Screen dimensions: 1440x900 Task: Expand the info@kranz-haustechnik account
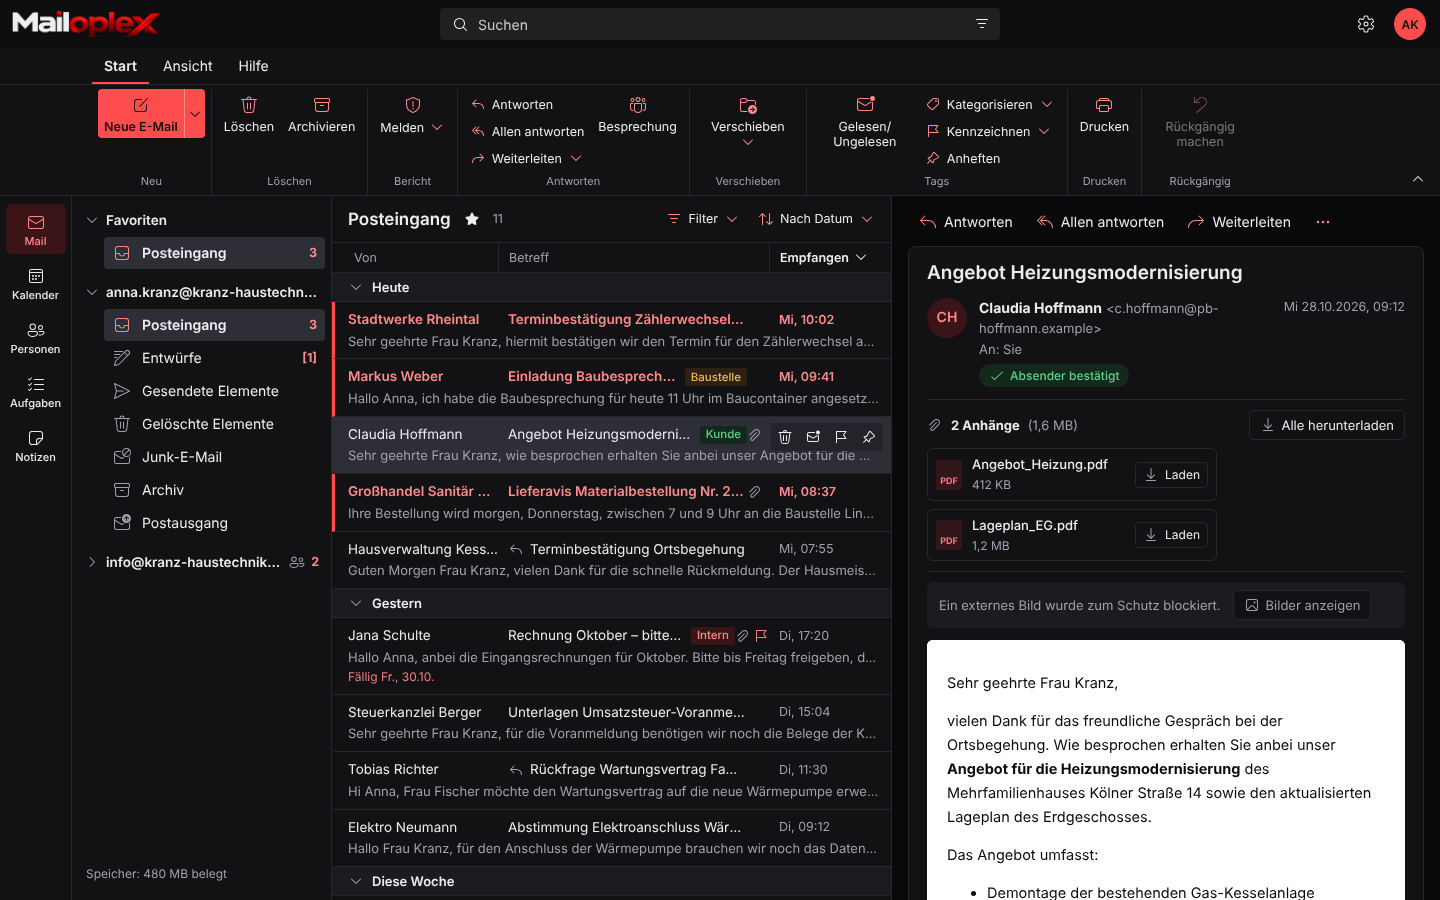coord(92,562)
